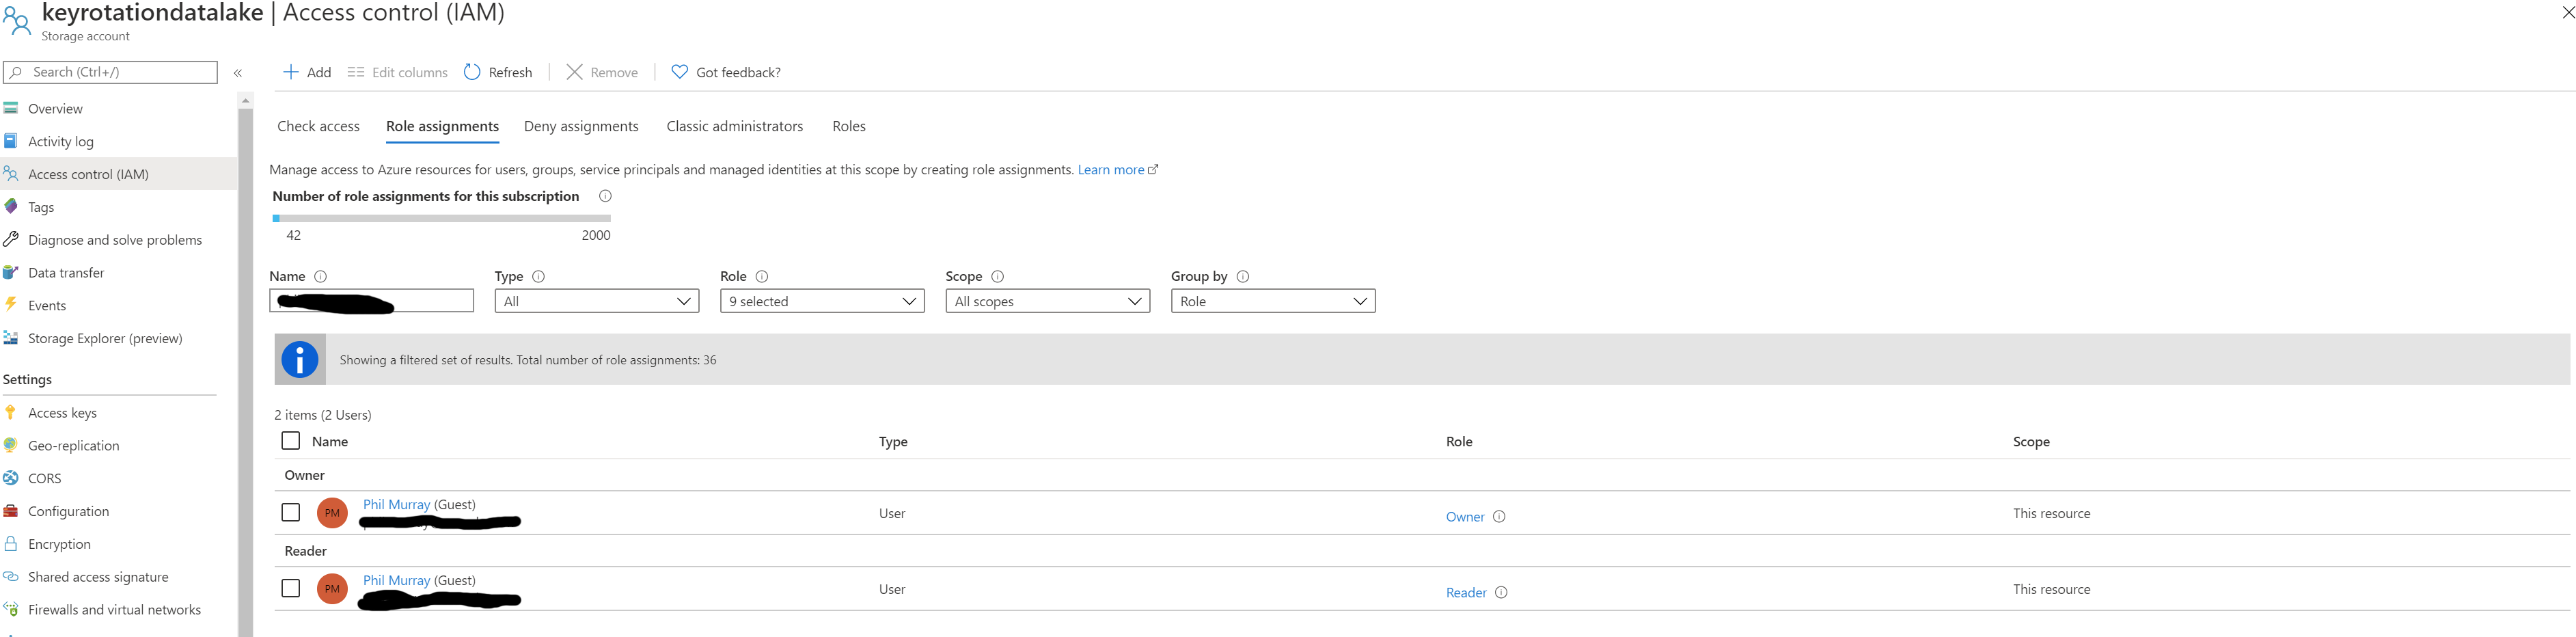Click info icon next to Role filter

point(762,276)
